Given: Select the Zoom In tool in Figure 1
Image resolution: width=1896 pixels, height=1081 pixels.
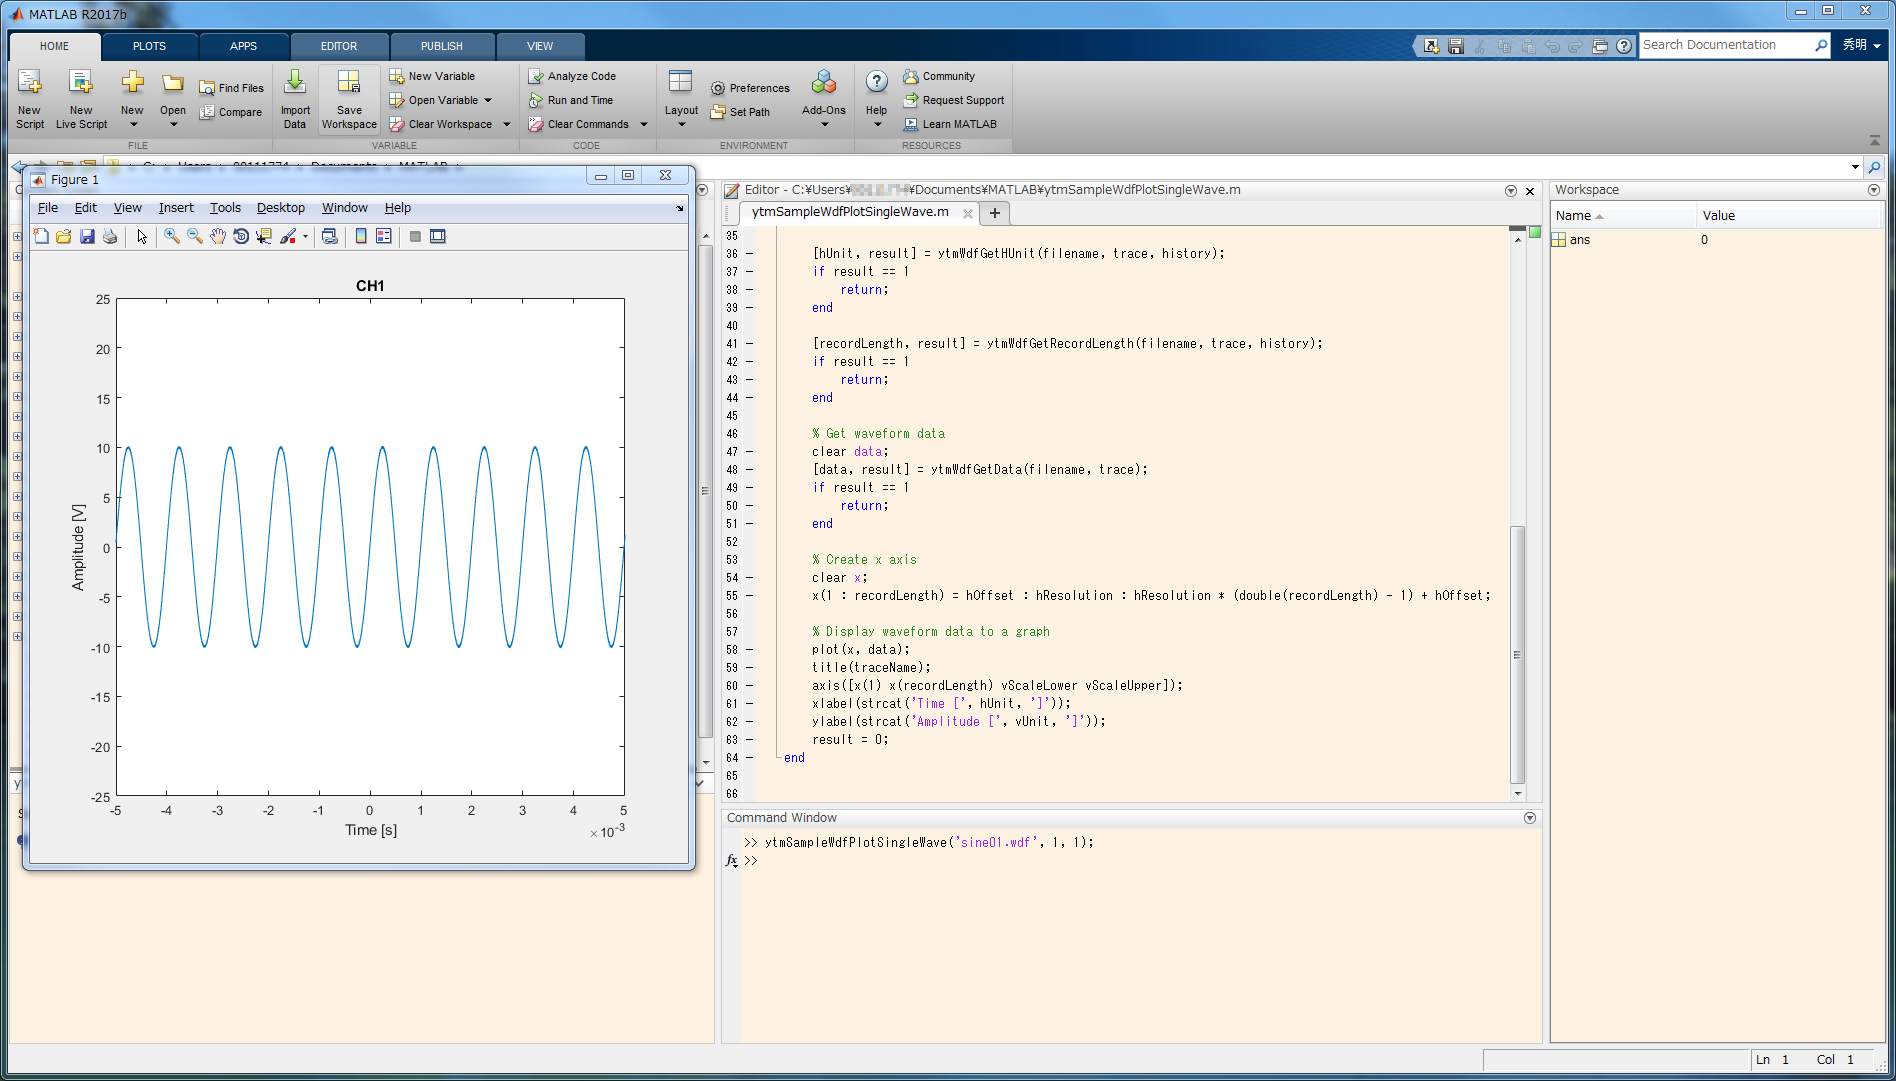Looking at the screenshot, I should (172, 237).
